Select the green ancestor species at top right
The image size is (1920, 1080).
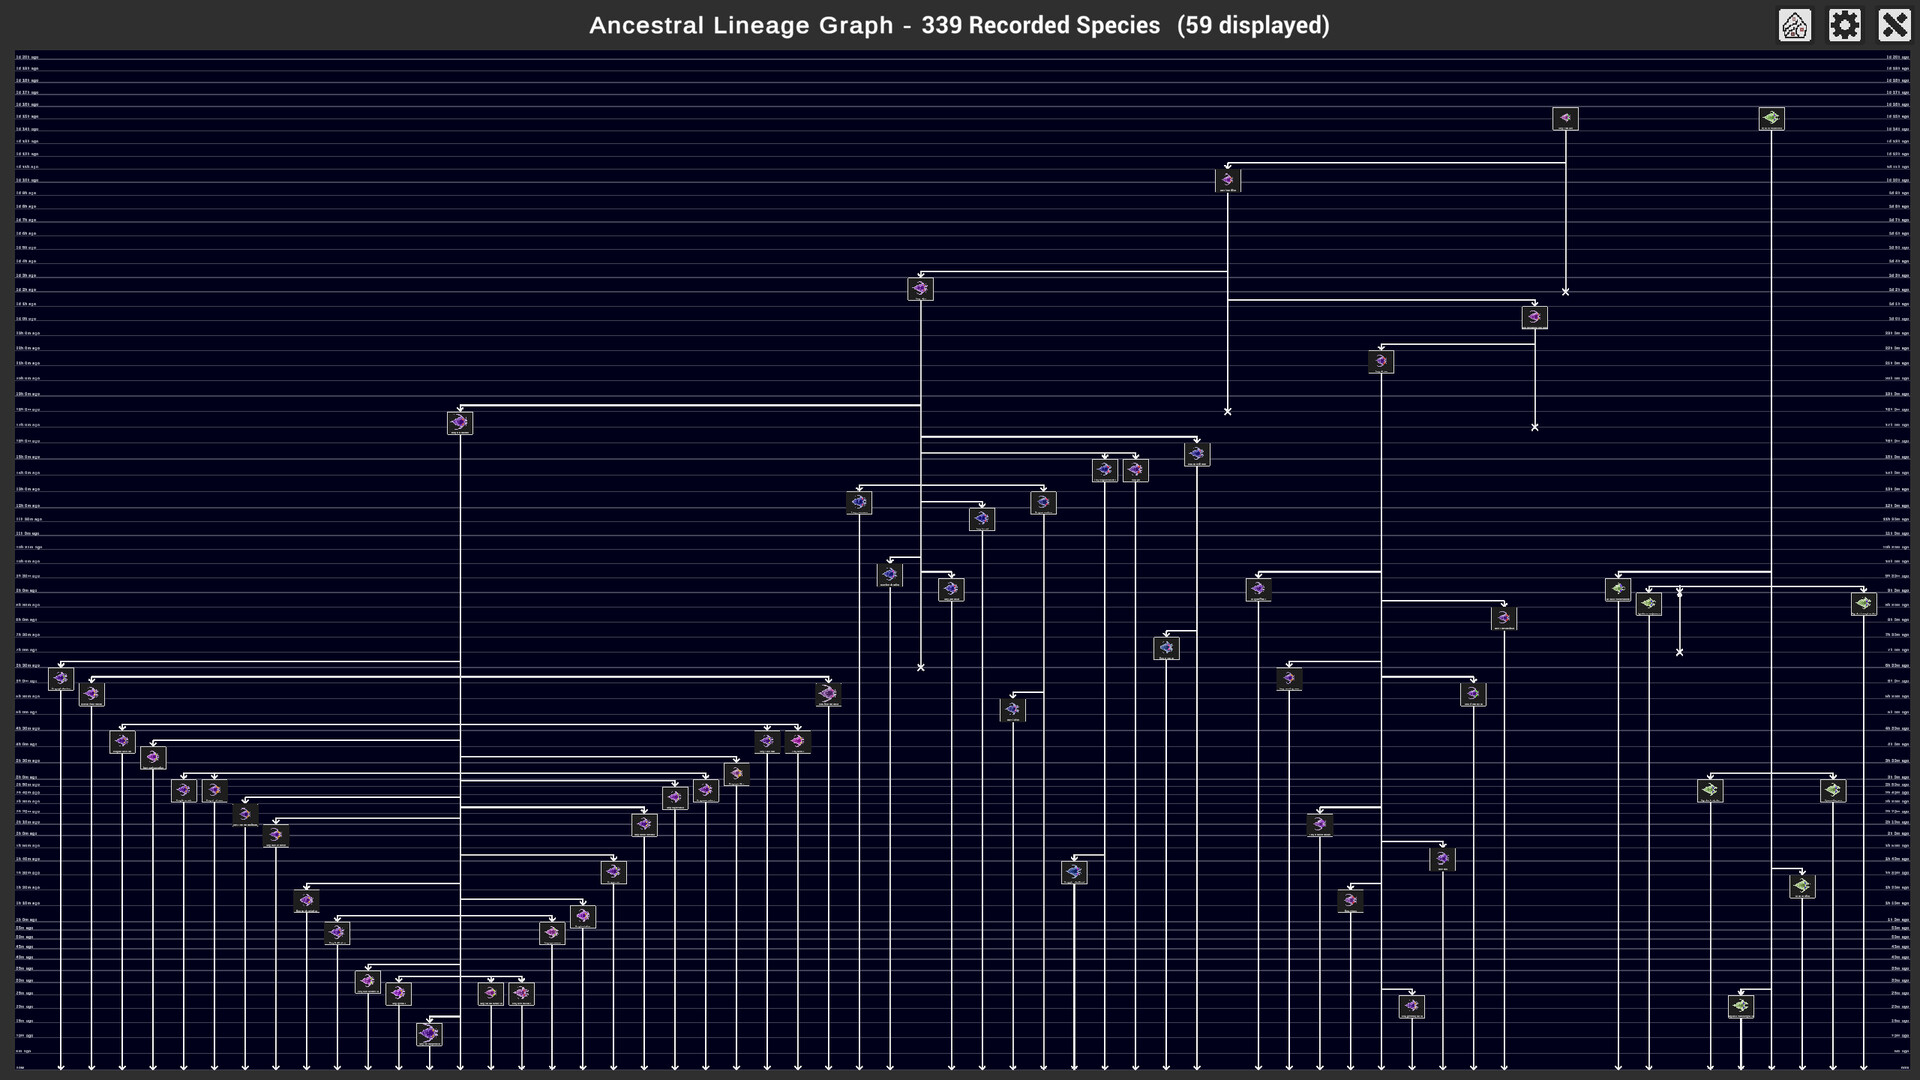(1771, 118)
